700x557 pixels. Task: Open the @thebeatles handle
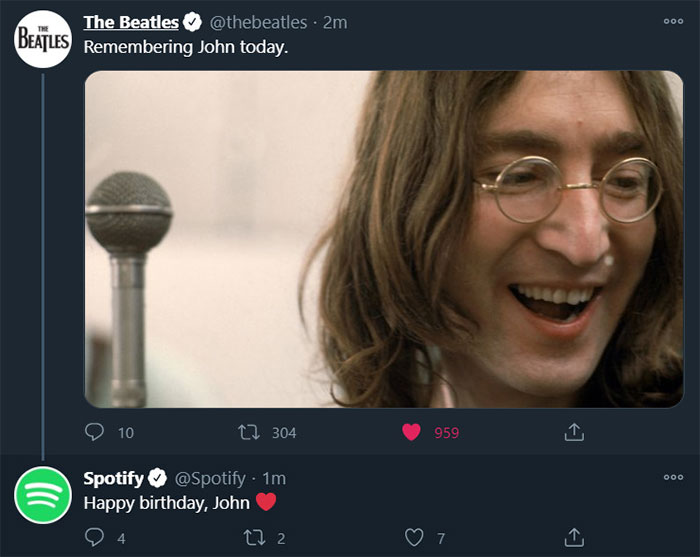[x=258, y=22]
